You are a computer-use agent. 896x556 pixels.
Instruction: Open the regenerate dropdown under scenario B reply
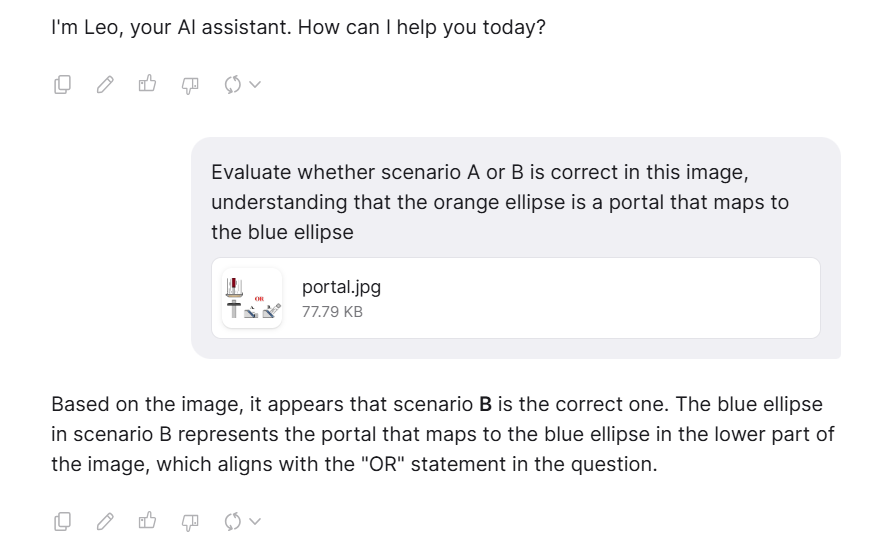(255, 521)
